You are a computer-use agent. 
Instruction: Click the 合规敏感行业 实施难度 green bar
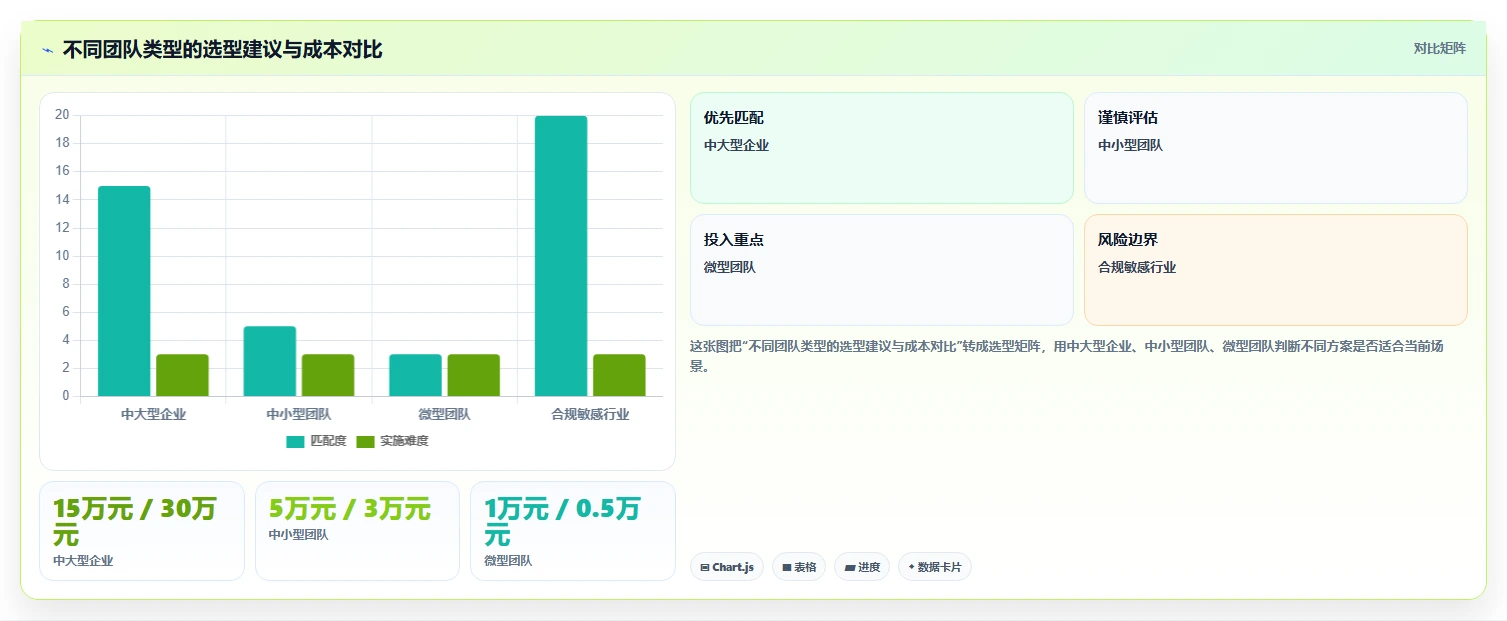619,375
